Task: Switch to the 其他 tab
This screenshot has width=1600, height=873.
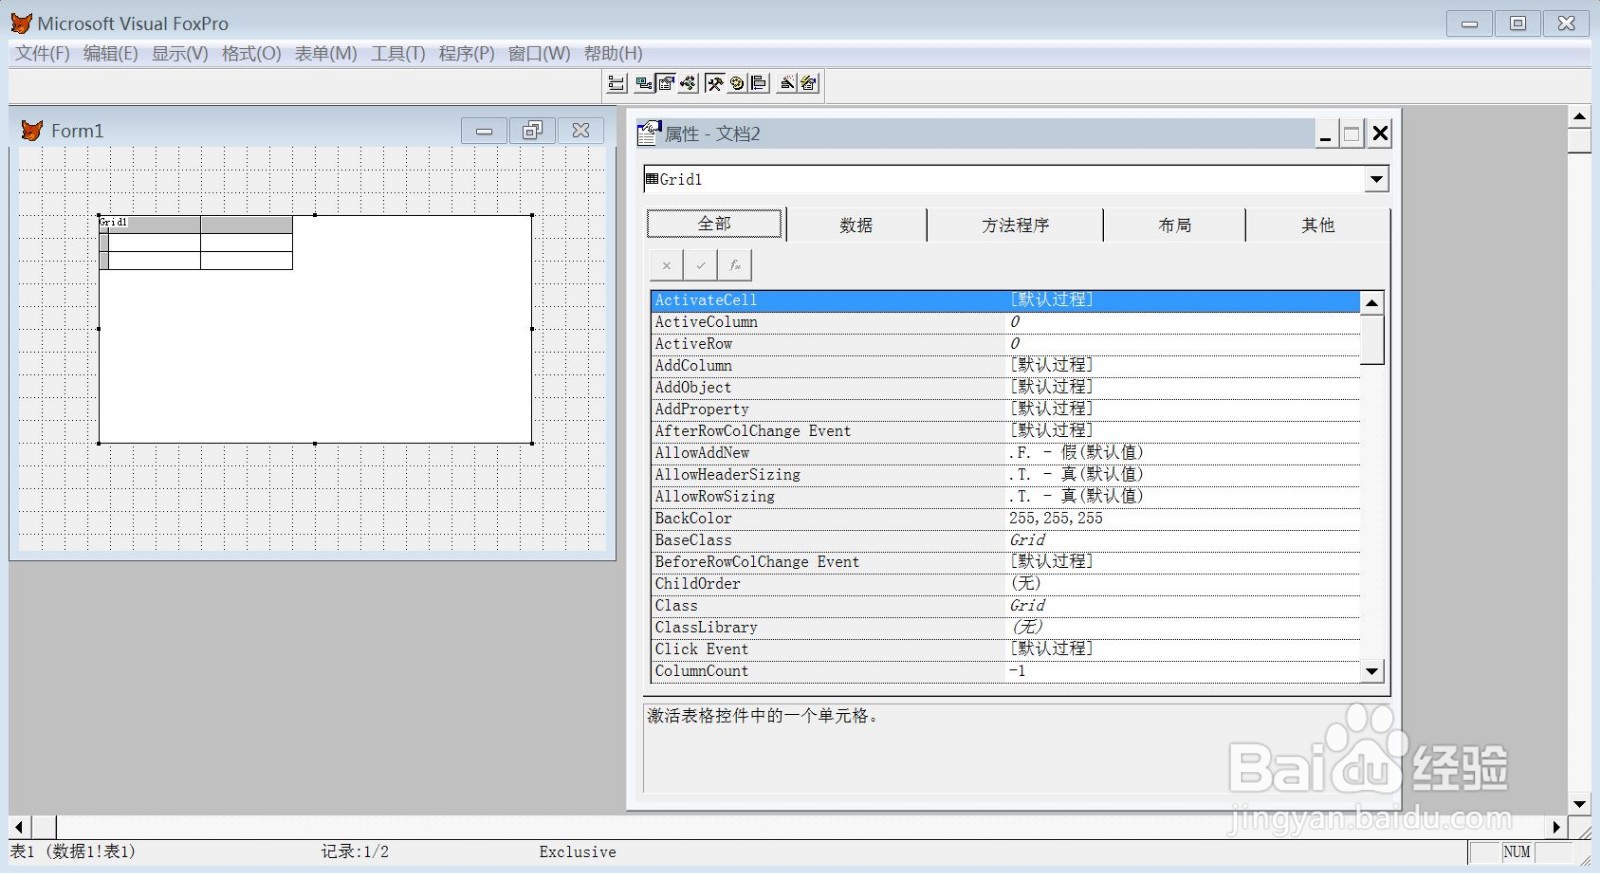Action: pyautogui.click(x=1318, y=225)
